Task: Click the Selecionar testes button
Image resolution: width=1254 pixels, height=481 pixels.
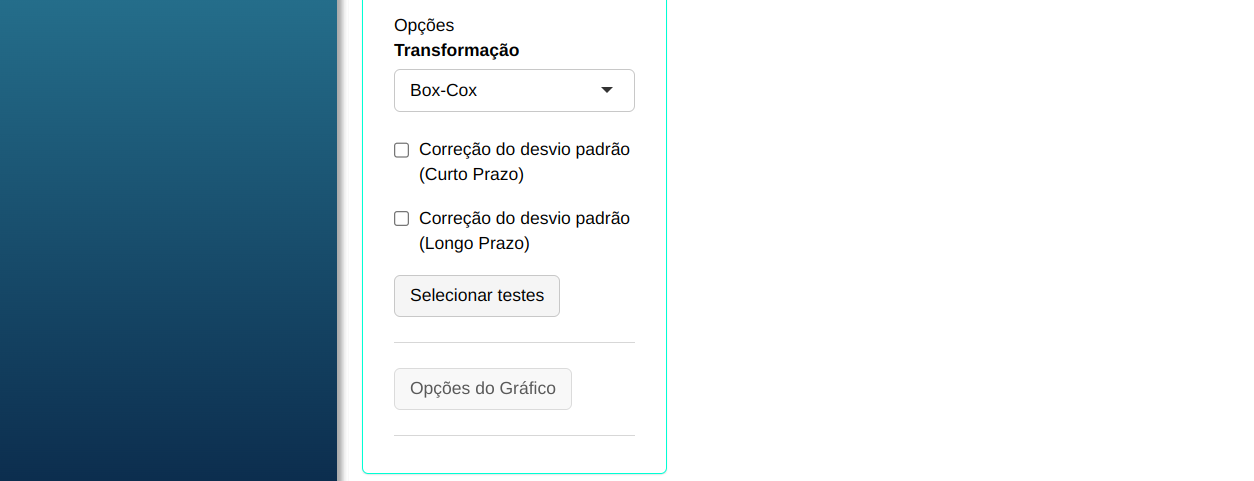Action: (x=477, y=296)
